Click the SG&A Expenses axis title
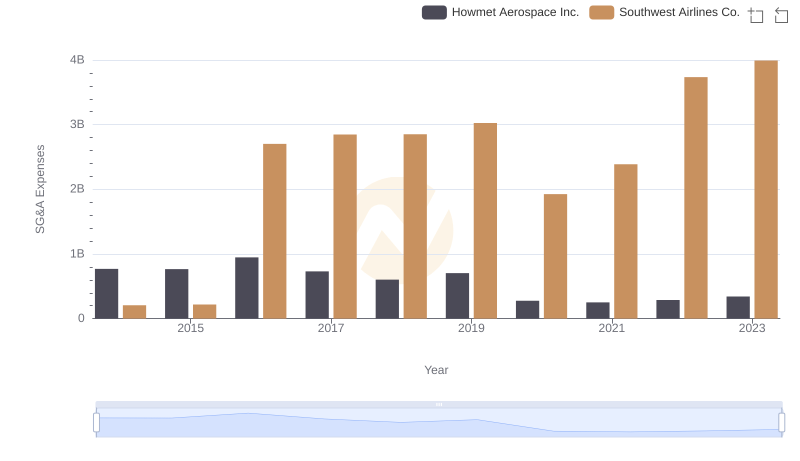Viewport: 800px width, 461px height. (40, 189)
